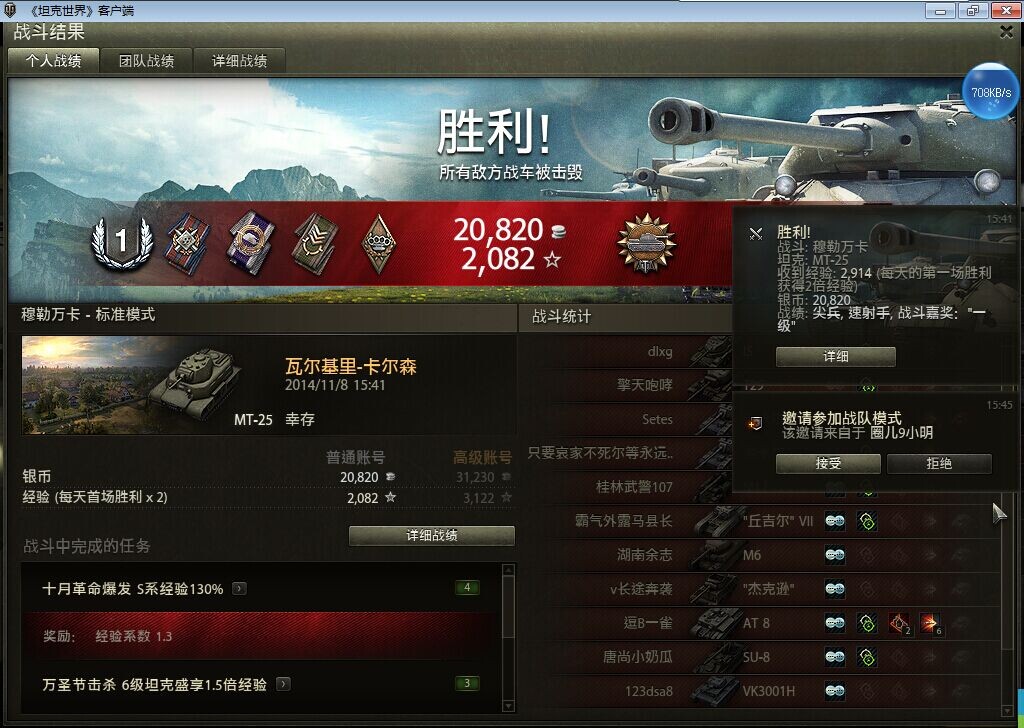Click the purple ribbon tank medal icon

click(x=250, y=243)
